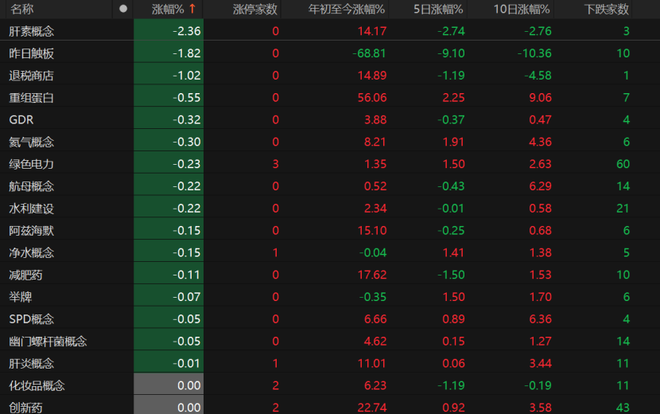Click the red sort arrow beside 涨幅%

pyautogui.click(x=192, y=9)
